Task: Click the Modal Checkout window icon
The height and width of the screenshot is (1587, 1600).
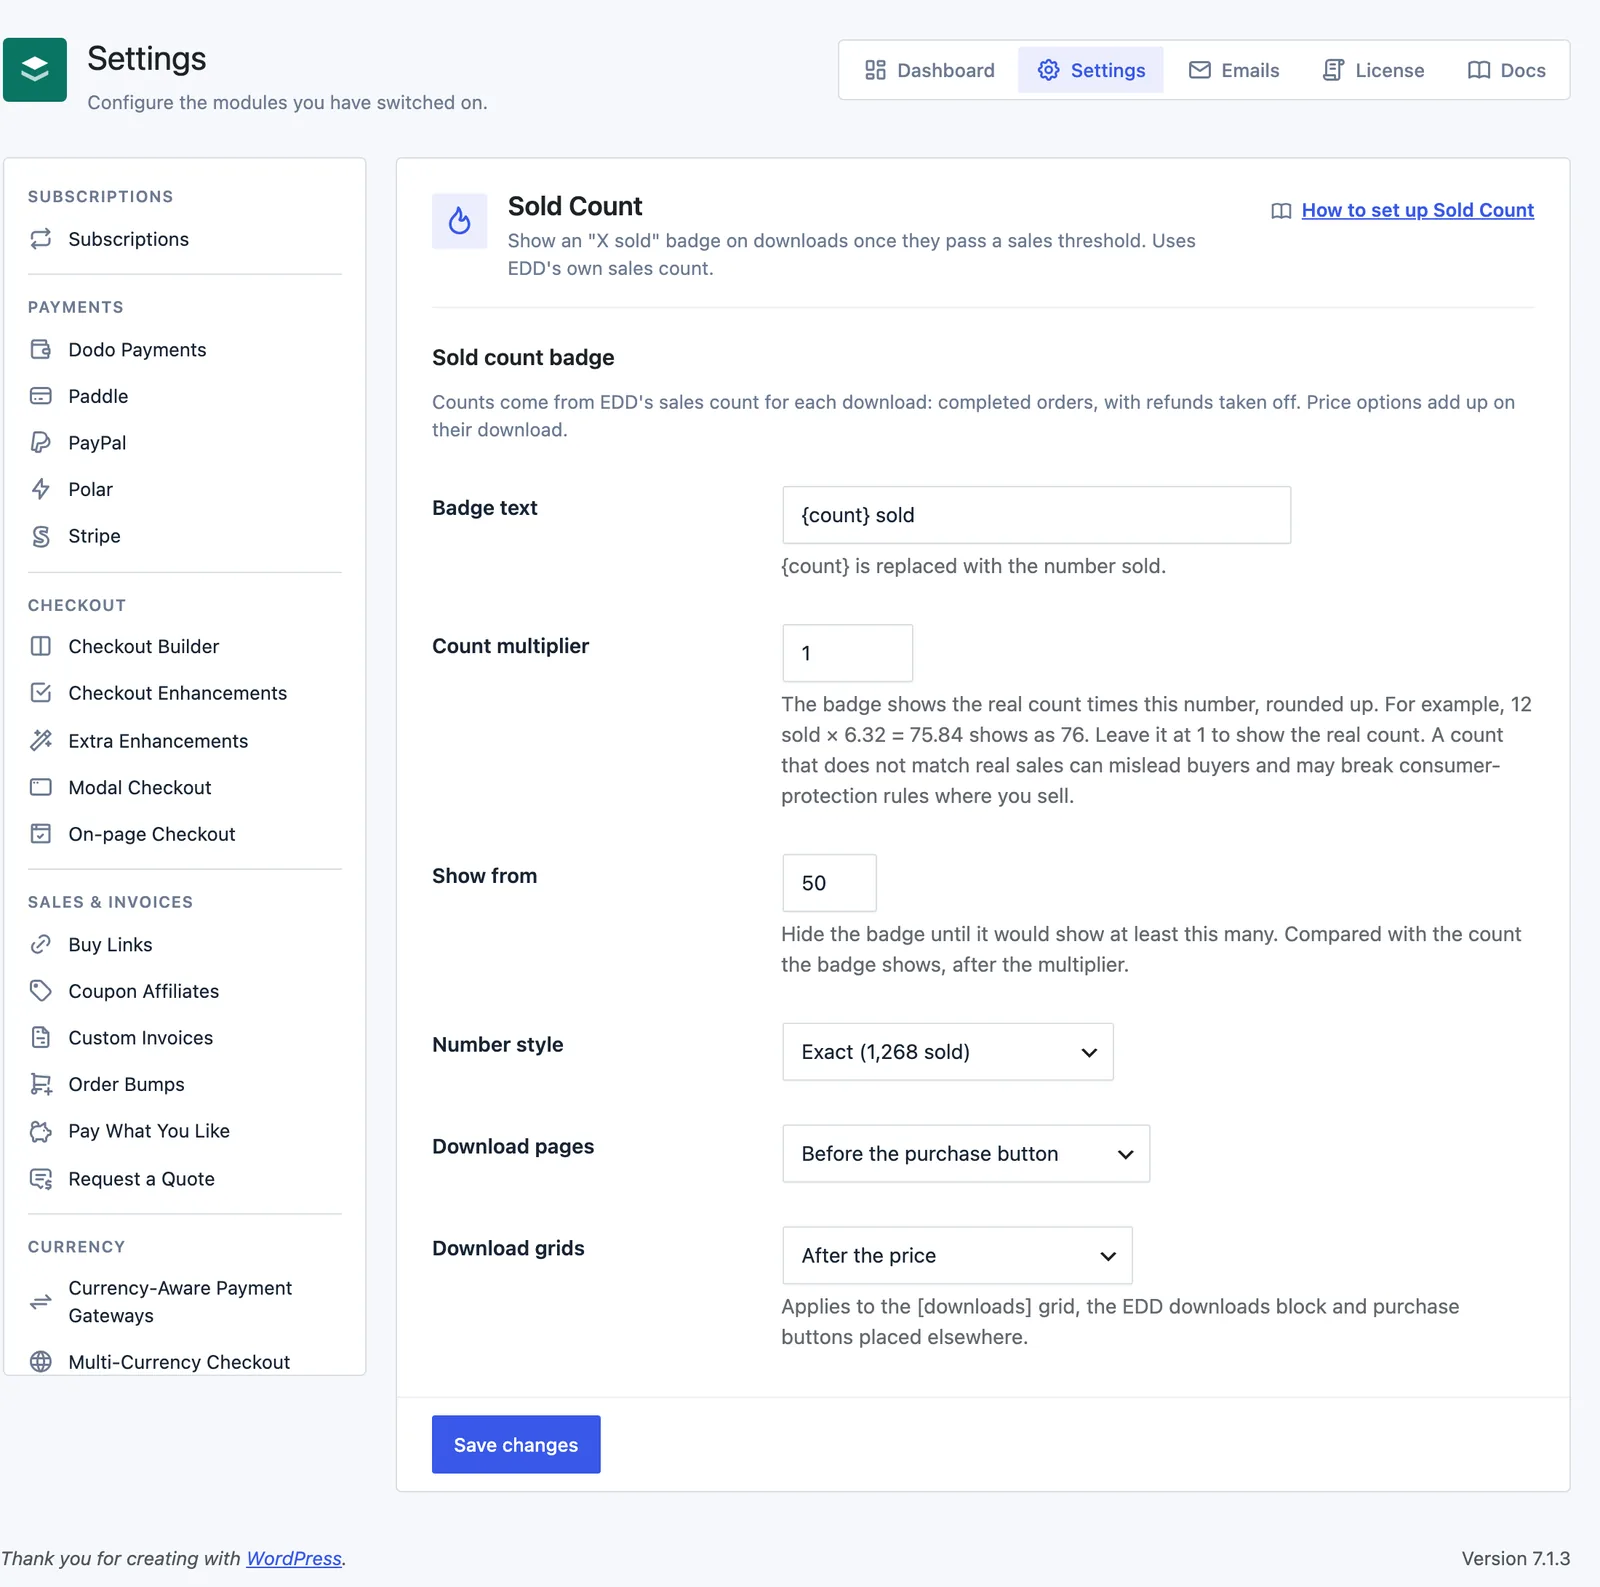Action: tap(41, 787)
